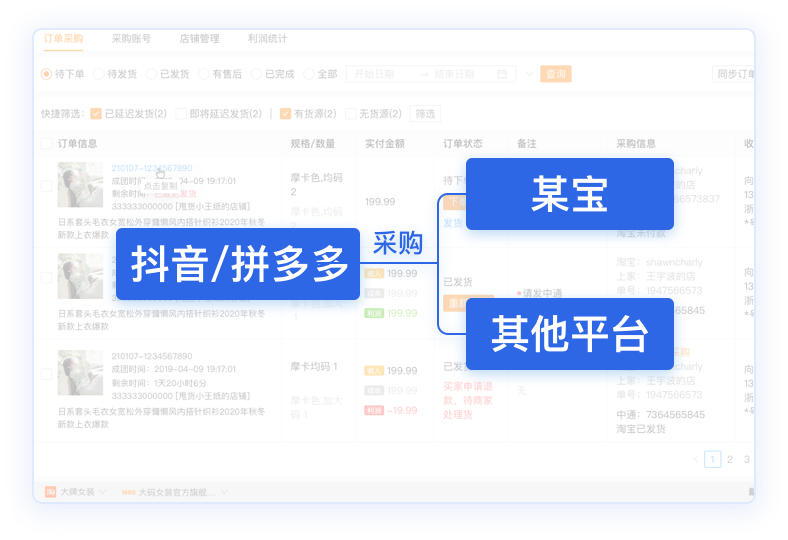Image resolution: width=788 pixels, height=540 pixels.
Task: Open product thumbnail in 1天20小时6分 order row
Action: 80,373
